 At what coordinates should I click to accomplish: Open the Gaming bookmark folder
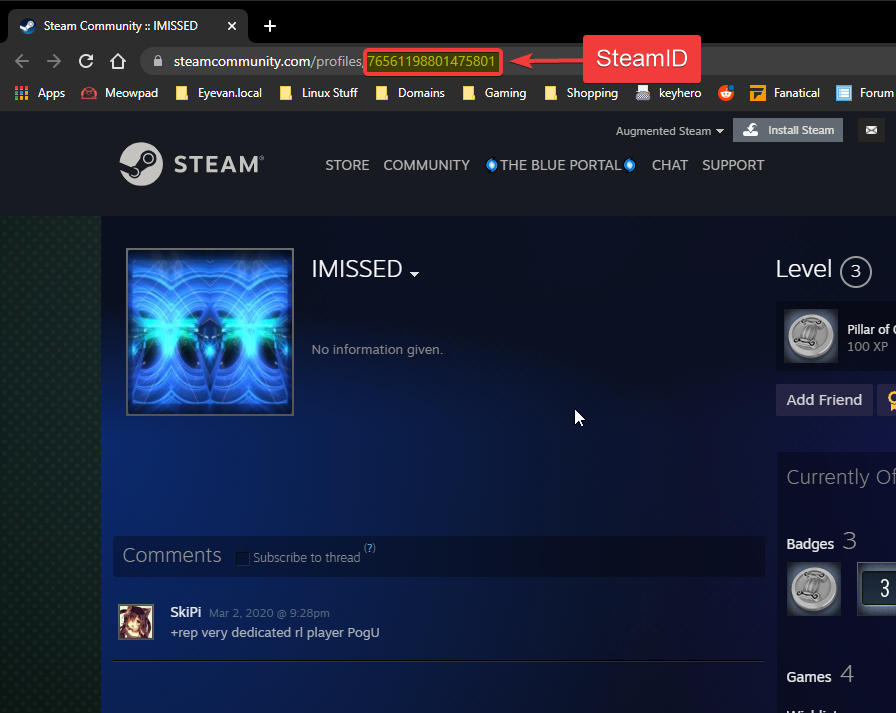[494, 93]
